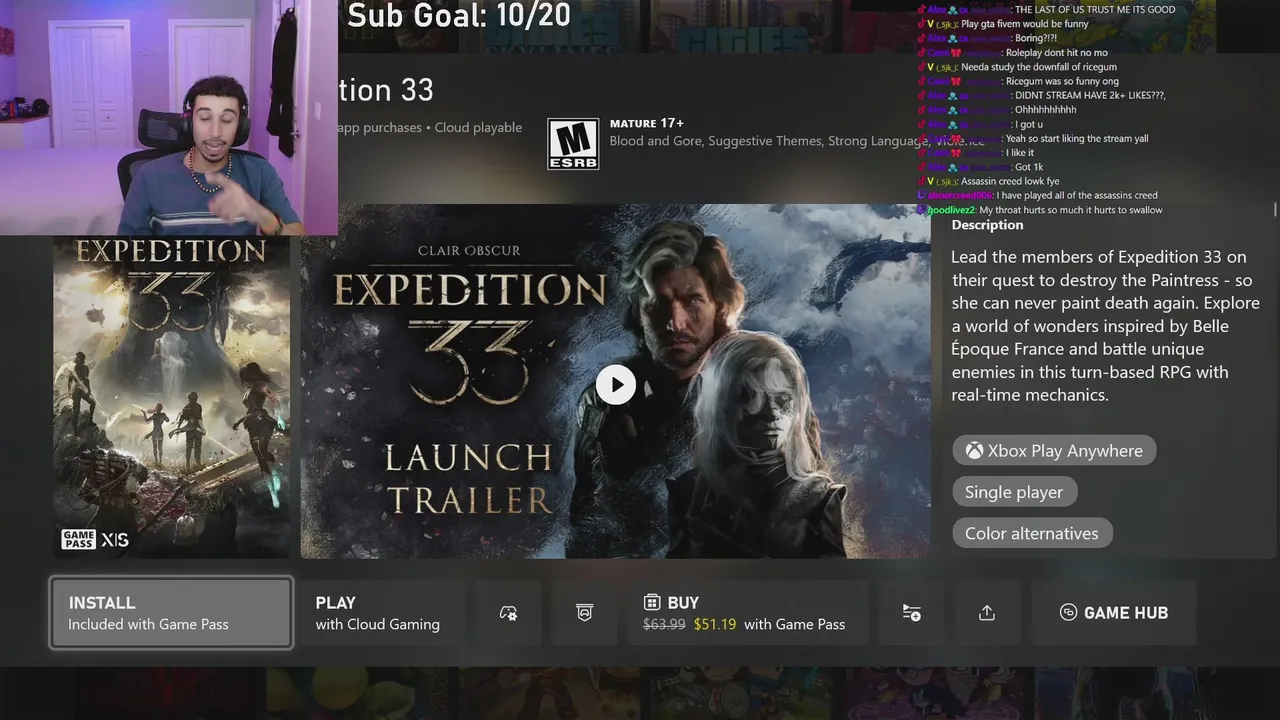
Task: Click the streamer webcam overlay
Action: point(168,117)
